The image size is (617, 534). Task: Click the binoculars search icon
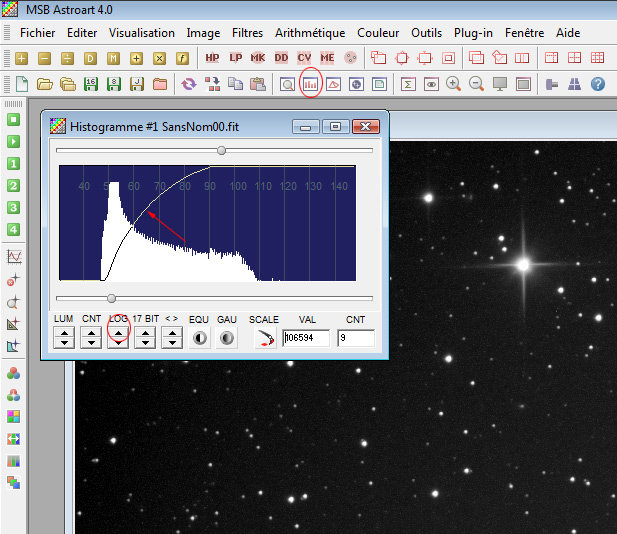(575, 84)
